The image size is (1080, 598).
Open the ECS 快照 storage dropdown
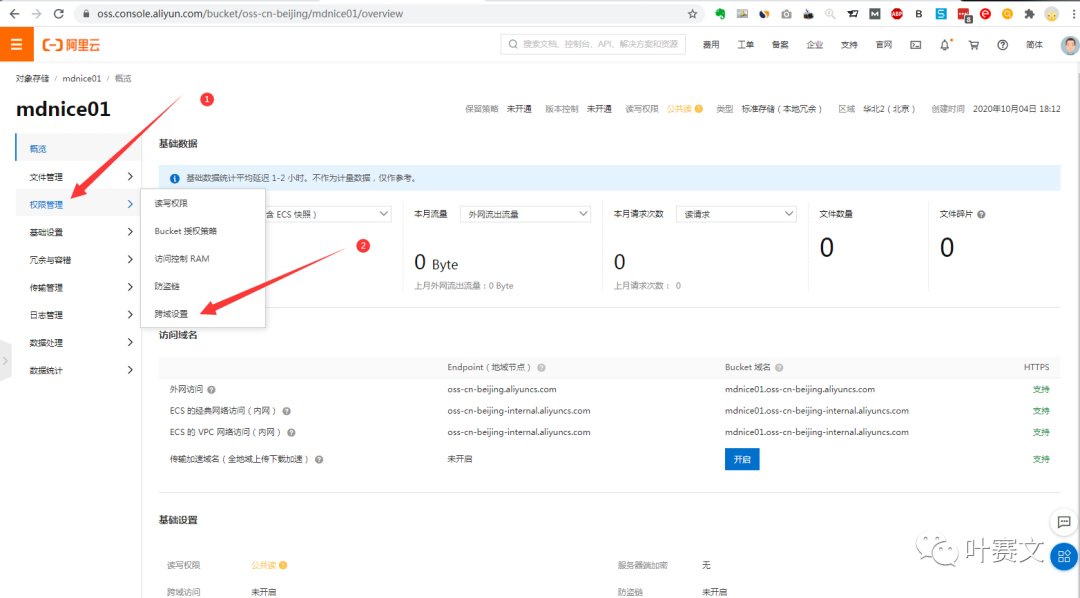point(328,214)
